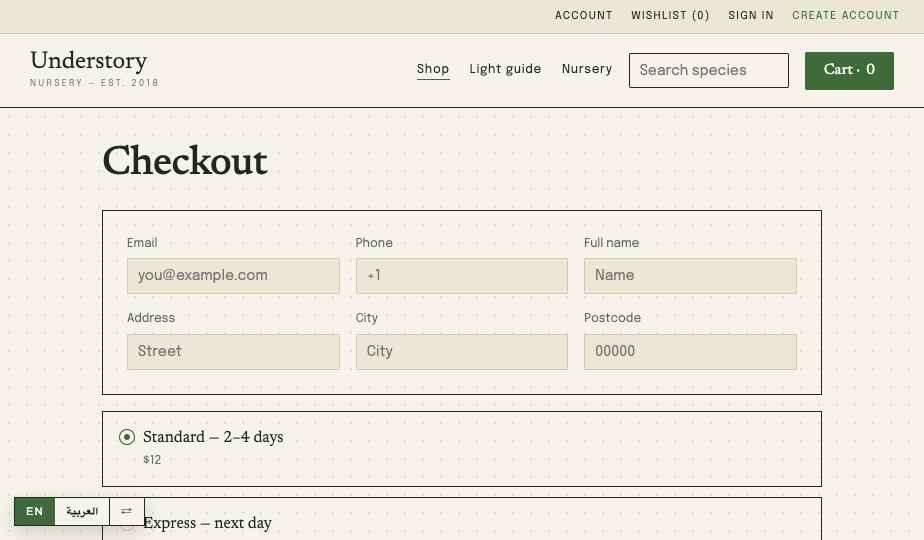
Task: Click the Email field label
Action: [x=142, y=243]
